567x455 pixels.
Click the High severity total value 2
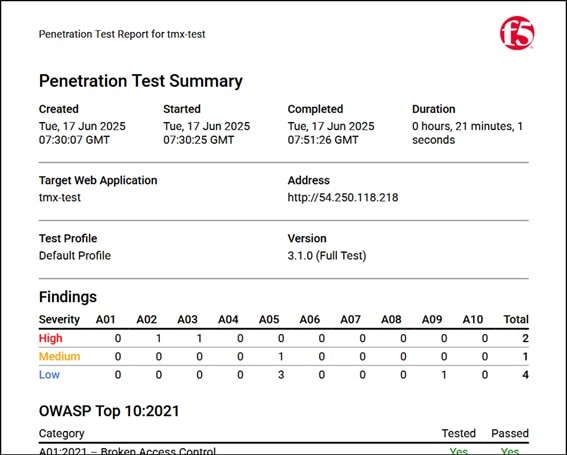click(525, 338)
